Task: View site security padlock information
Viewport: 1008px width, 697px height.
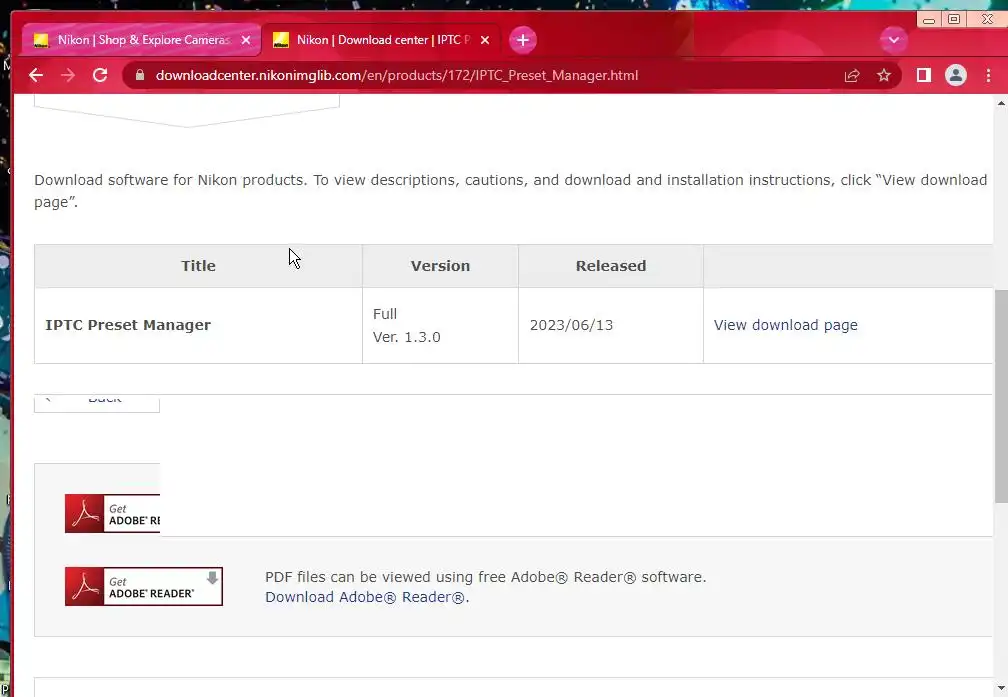Action: pos(140,75)
